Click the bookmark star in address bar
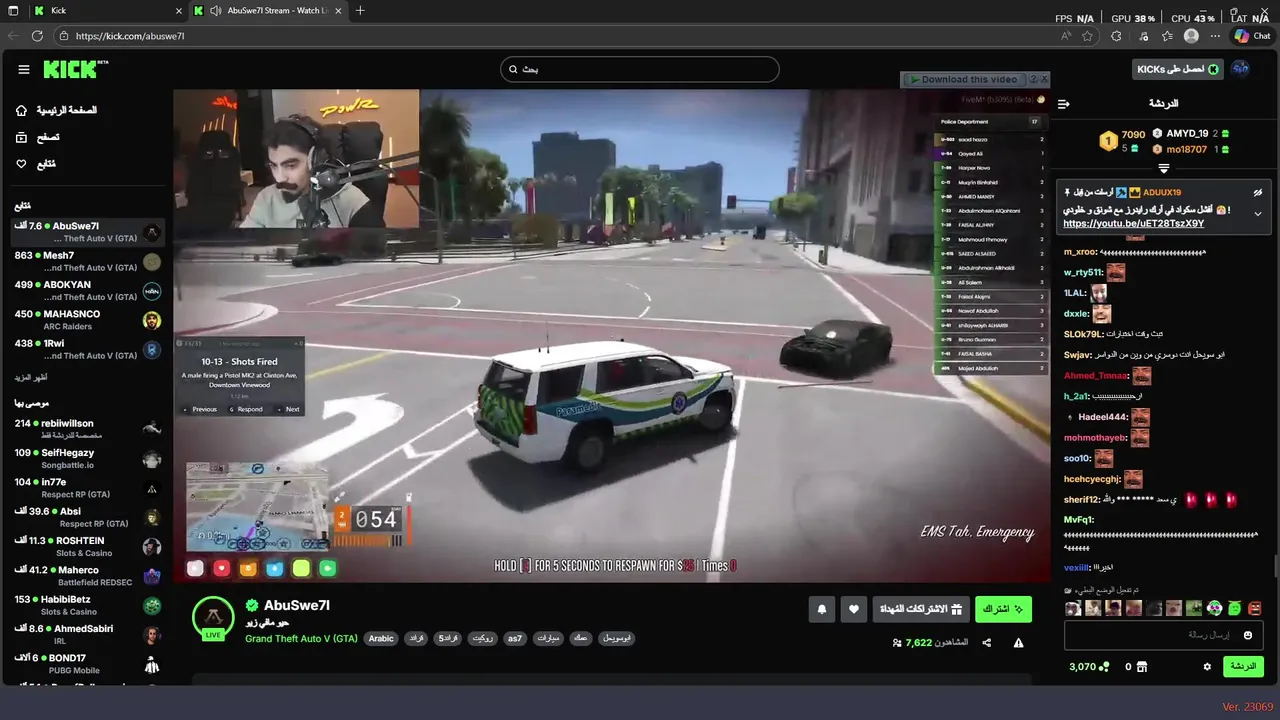 [1087, 36]
